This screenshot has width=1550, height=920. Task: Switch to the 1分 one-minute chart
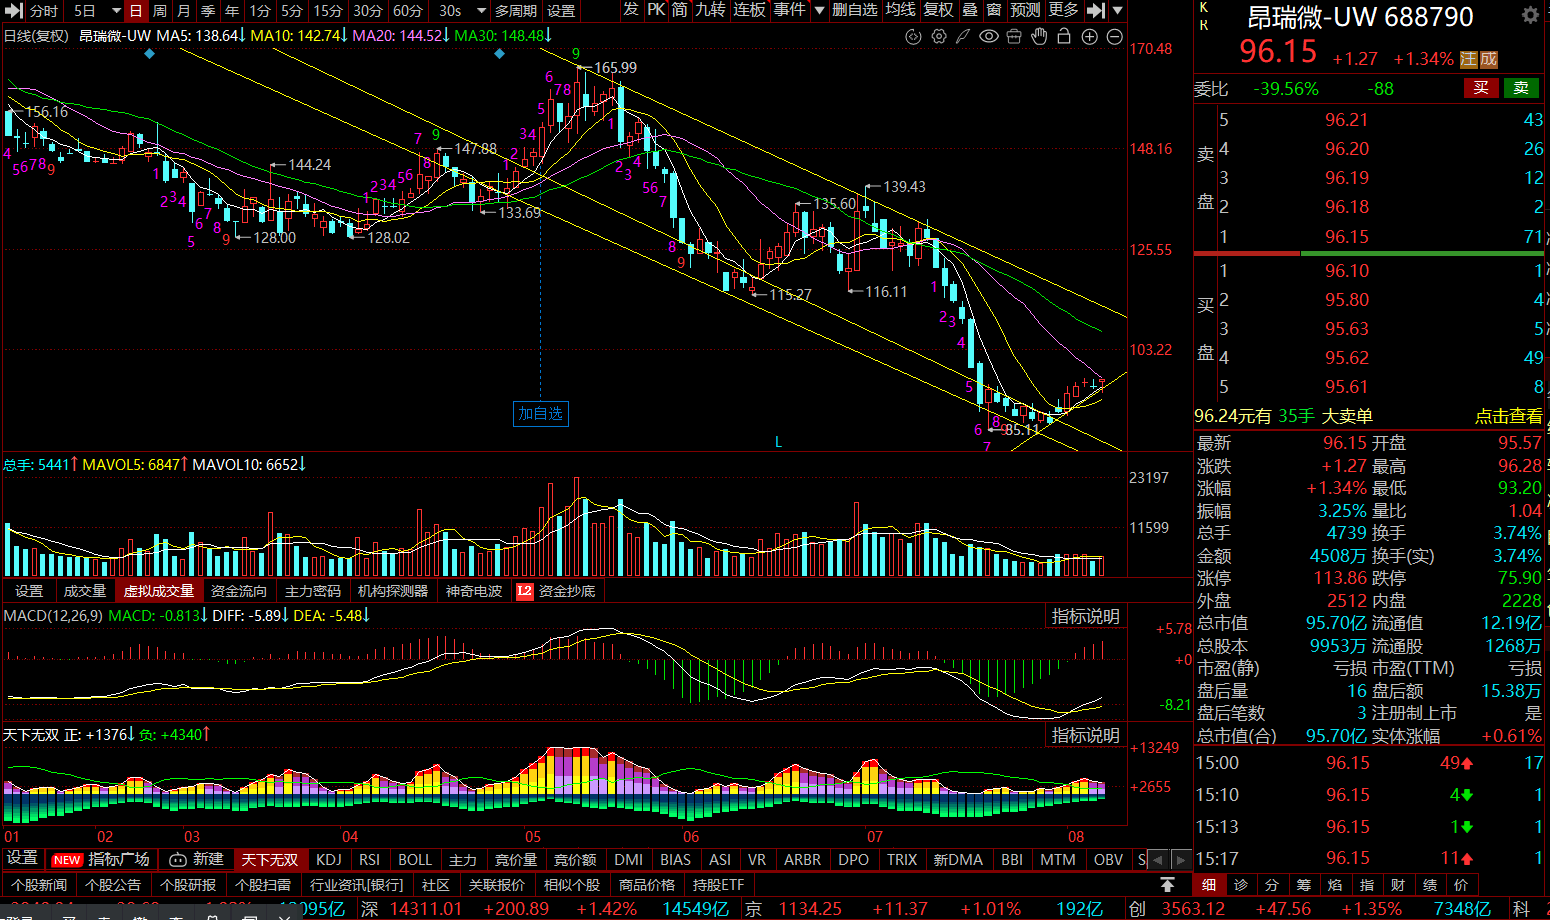pos(260,10)
